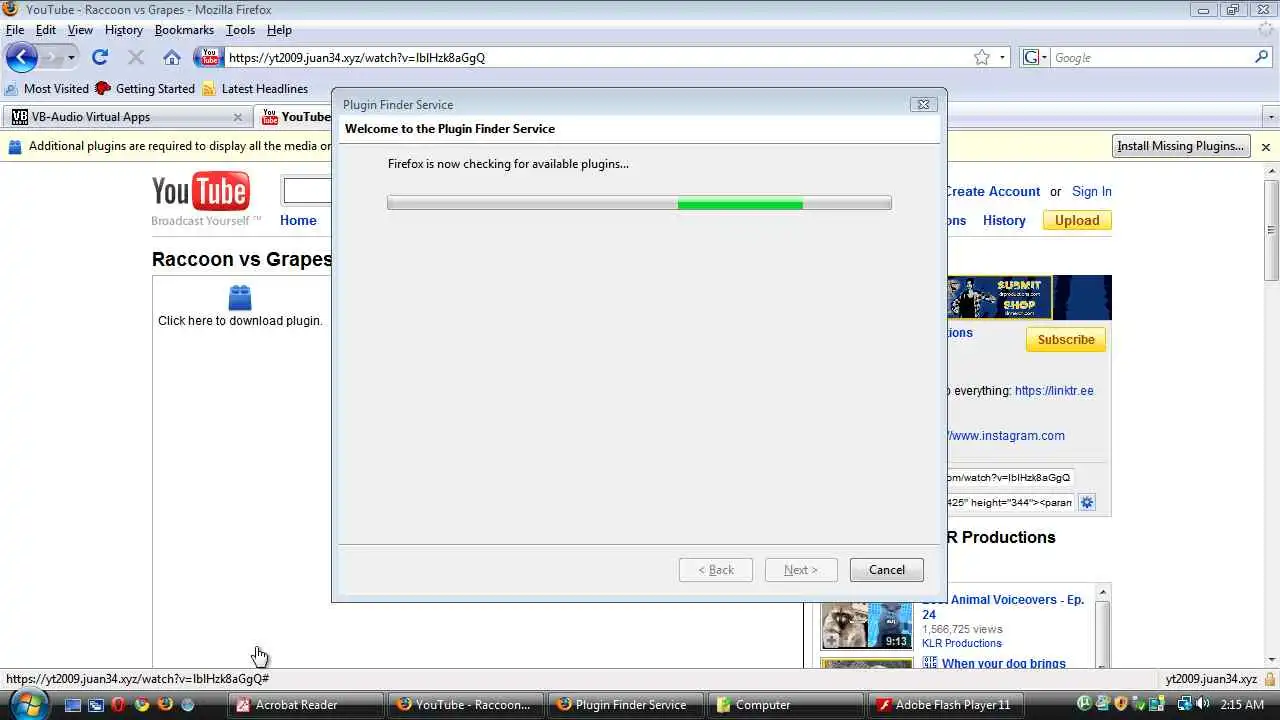Switch to Computer window in taskbar
The image size is (1280, 720).
click(x=787, y=705)
